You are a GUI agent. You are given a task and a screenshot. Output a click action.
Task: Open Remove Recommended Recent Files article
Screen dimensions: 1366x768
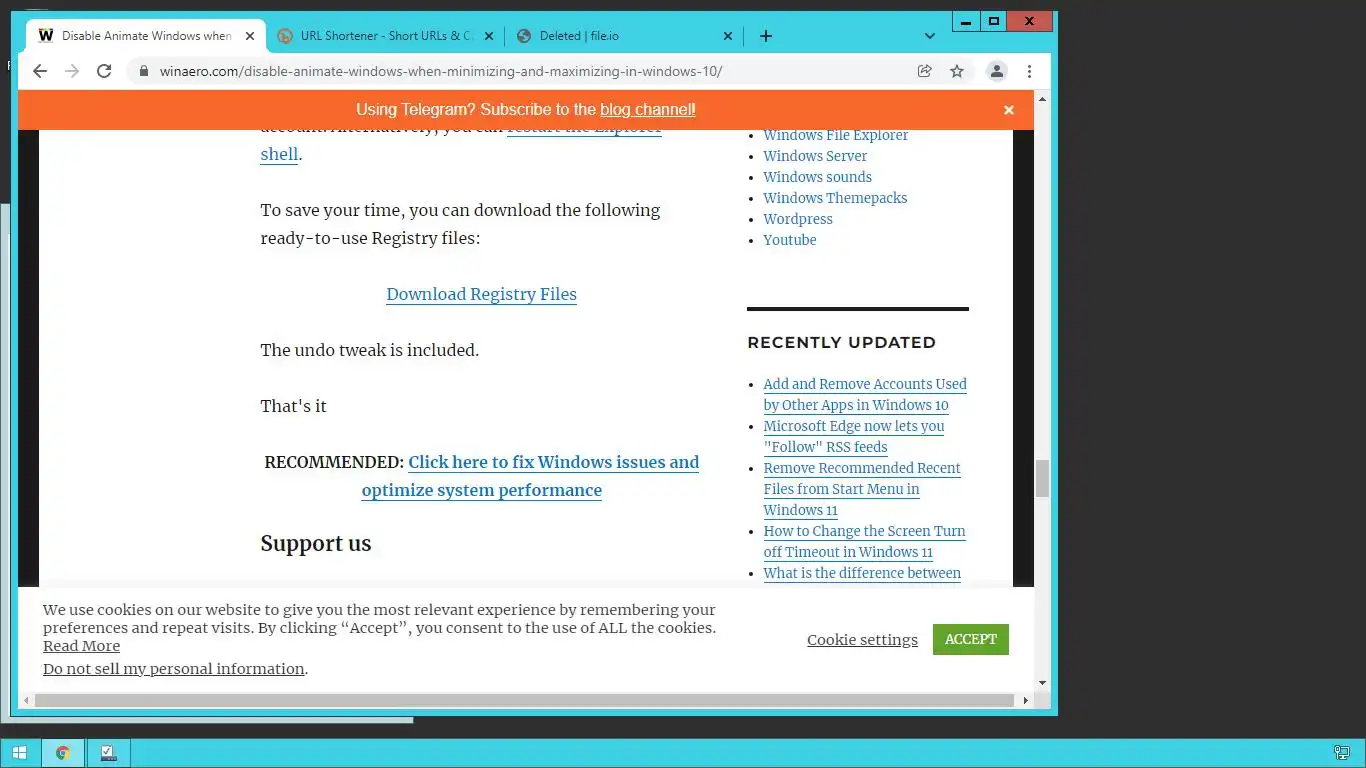862,489
